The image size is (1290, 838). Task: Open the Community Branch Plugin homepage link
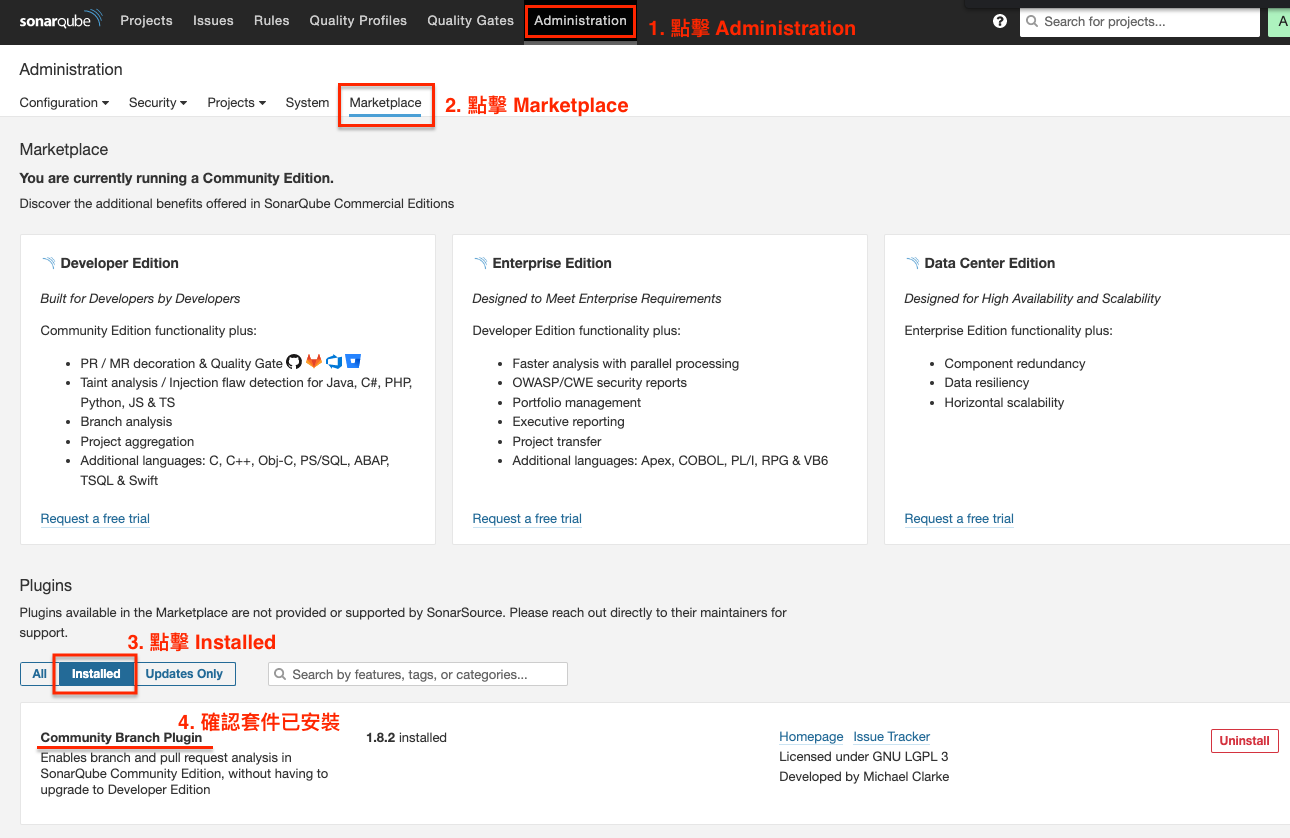[811, 736]
